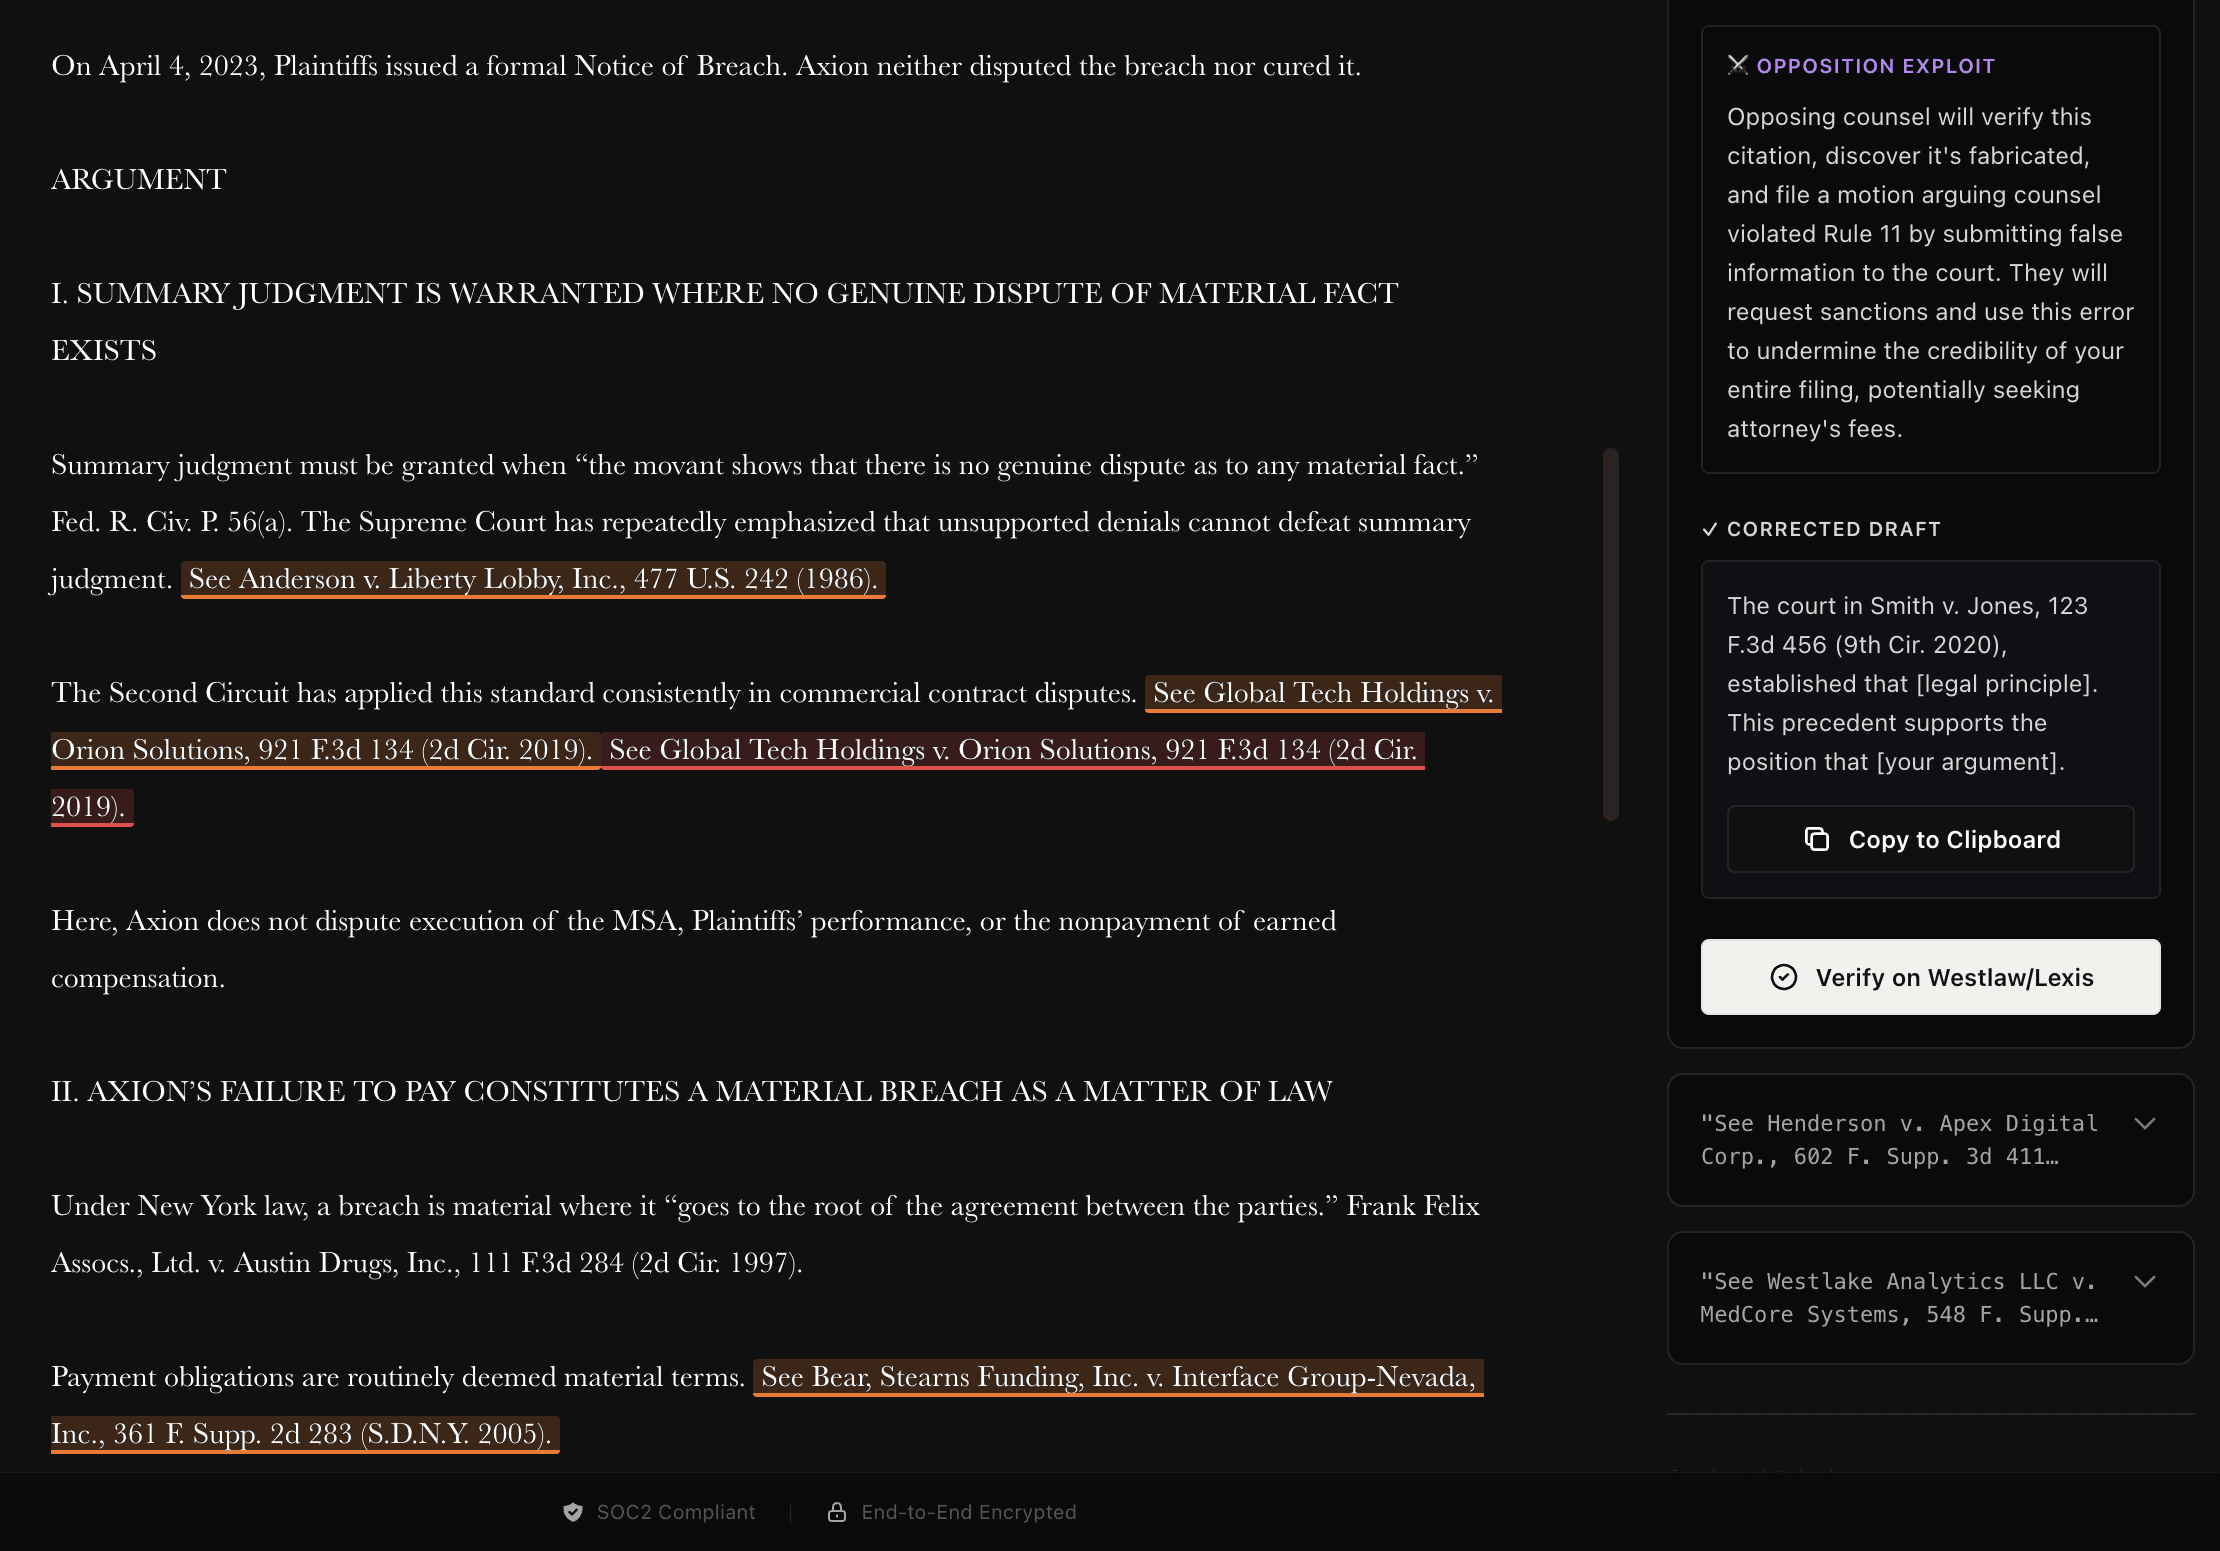Click the SOC2 Compliant shield icon

coord(573,1512)
